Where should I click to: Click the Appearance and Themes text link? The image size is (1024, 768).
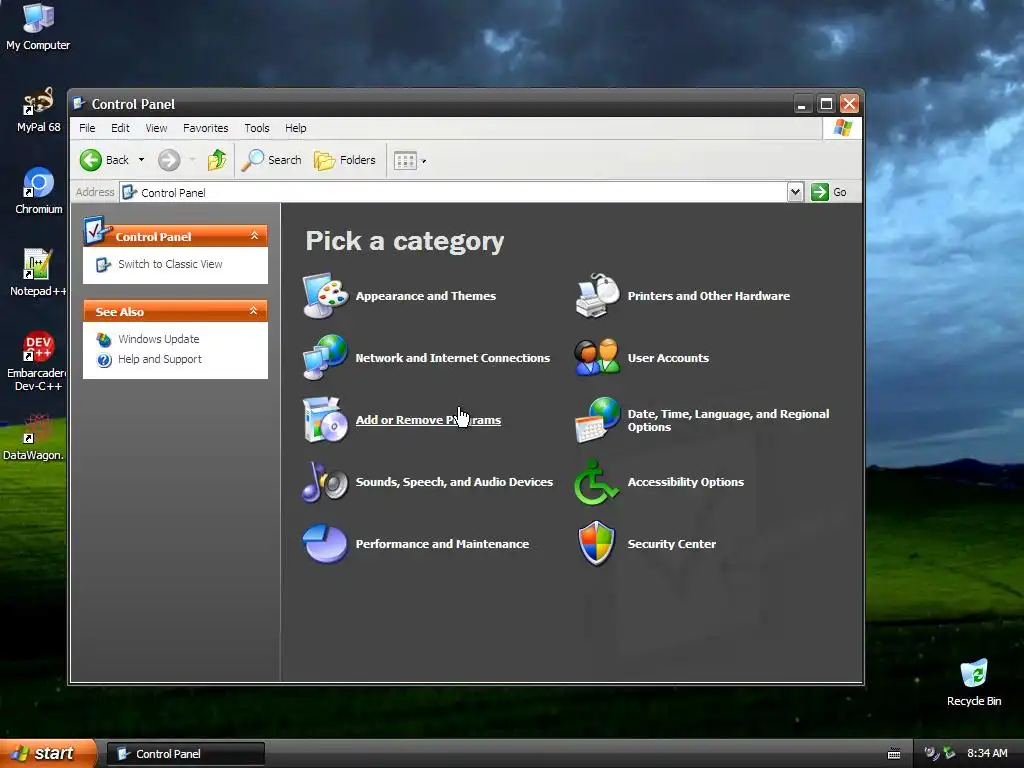(426, 296)
